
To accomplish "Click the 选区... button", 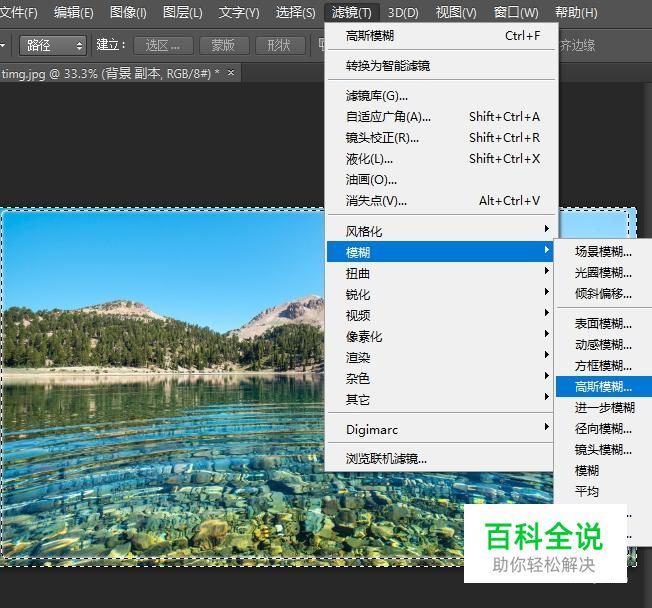I will (163, 45).
